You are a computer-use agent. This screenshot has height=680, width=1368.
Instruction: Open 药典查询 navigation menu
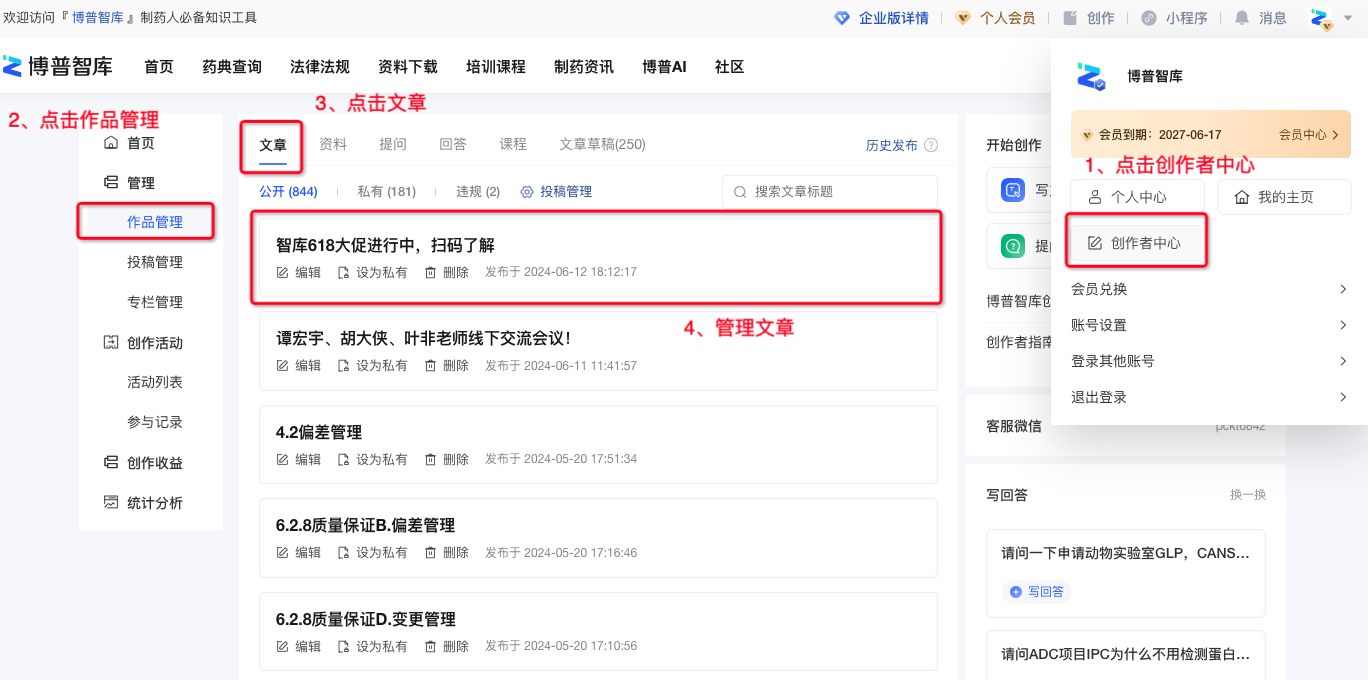(x=232, y=67)
